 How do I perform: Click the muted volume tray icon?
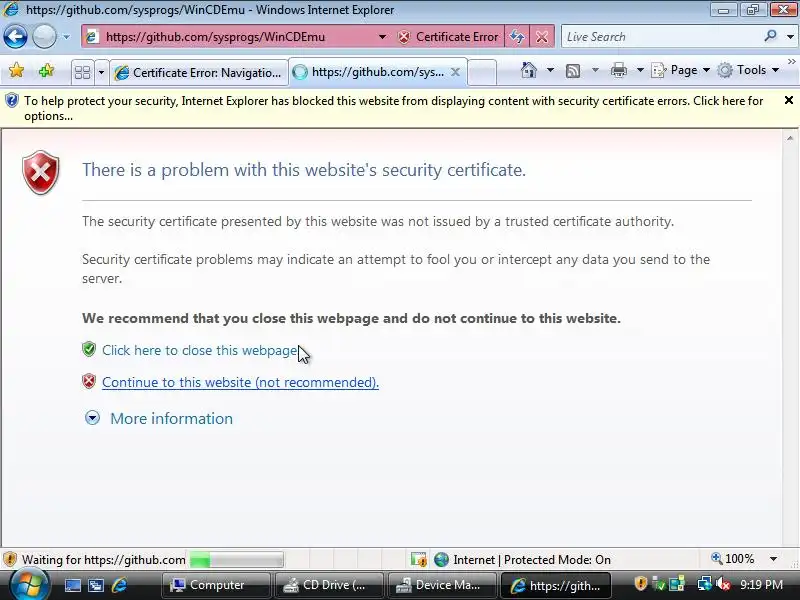coord(722,584)
